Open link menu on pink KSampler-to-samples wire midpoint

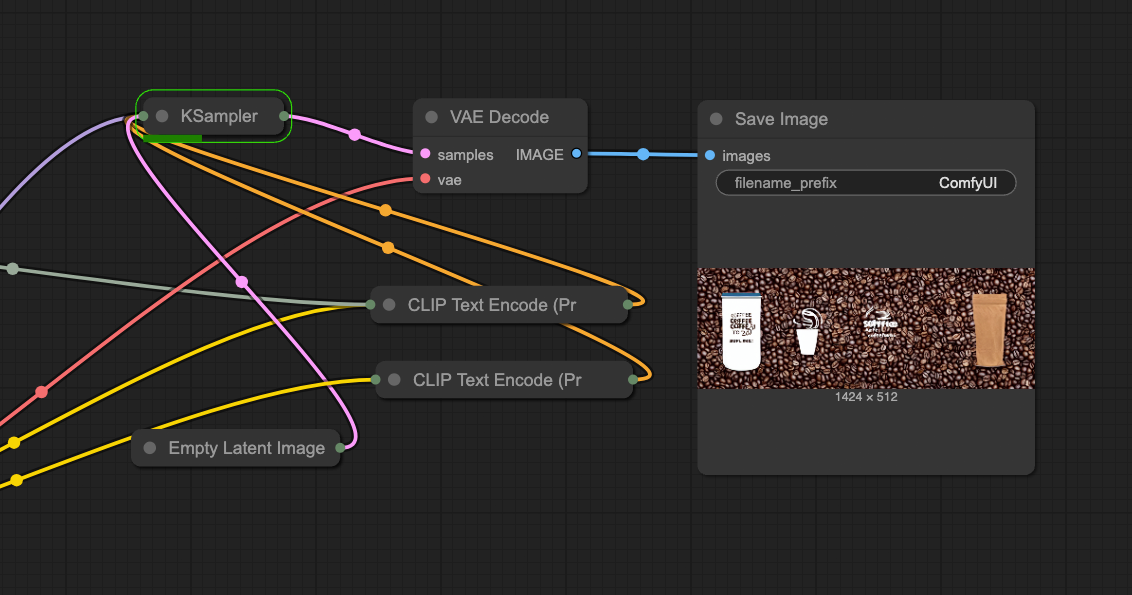354,134
